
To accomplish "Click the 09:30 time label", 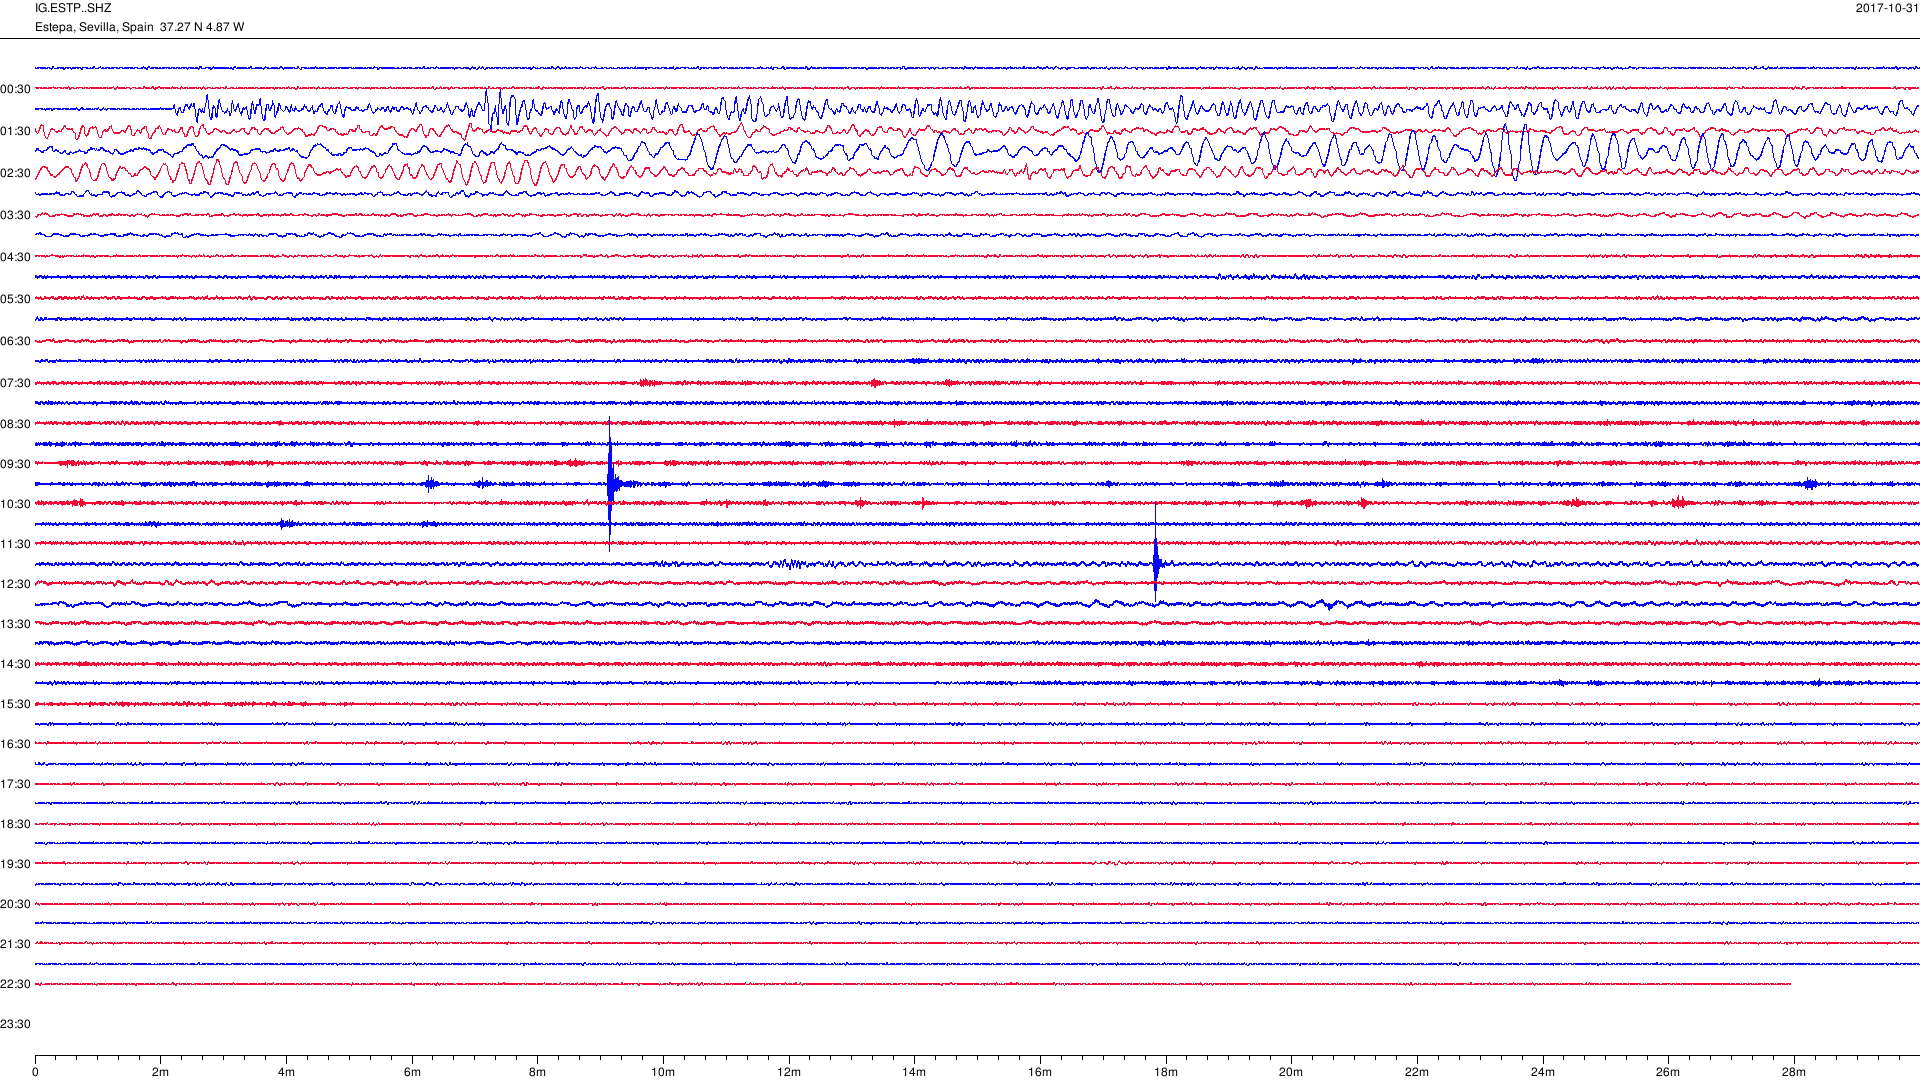I will [x=15, y=464].
